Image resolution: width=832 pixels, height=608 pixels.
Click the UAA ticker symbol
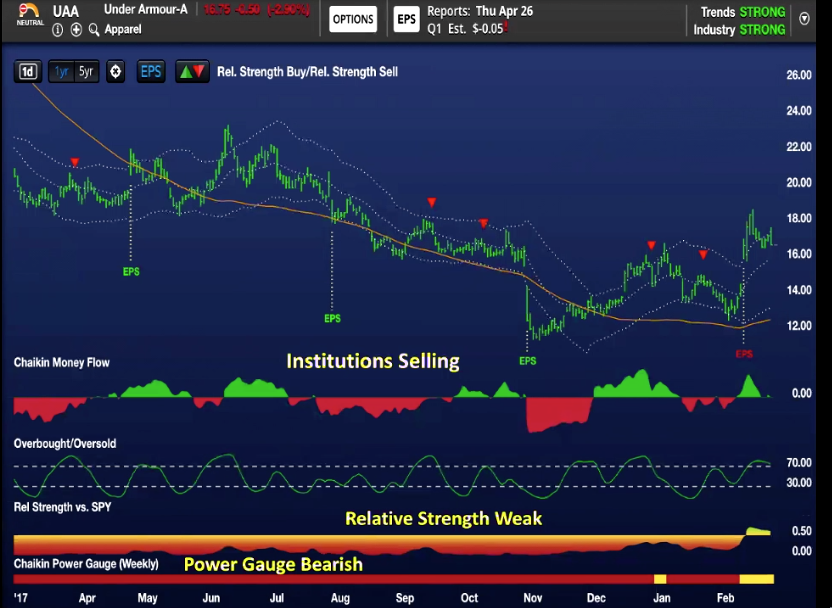66,11
